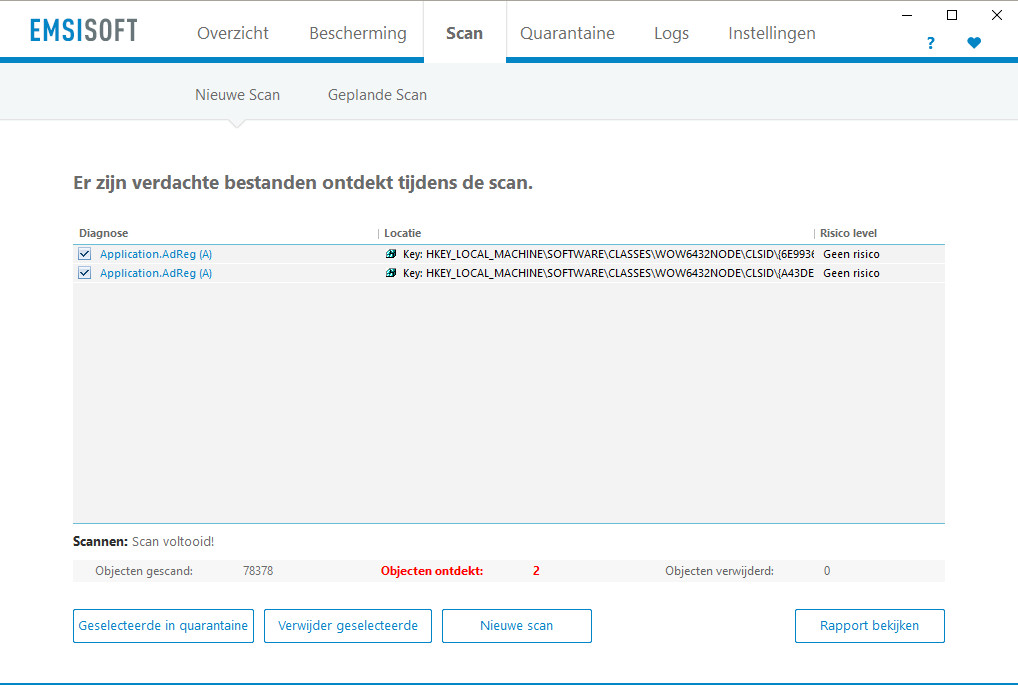Click Geselecteerde in quarantaine button
Screen dimensions: 1018x685
tap(163, 626)
